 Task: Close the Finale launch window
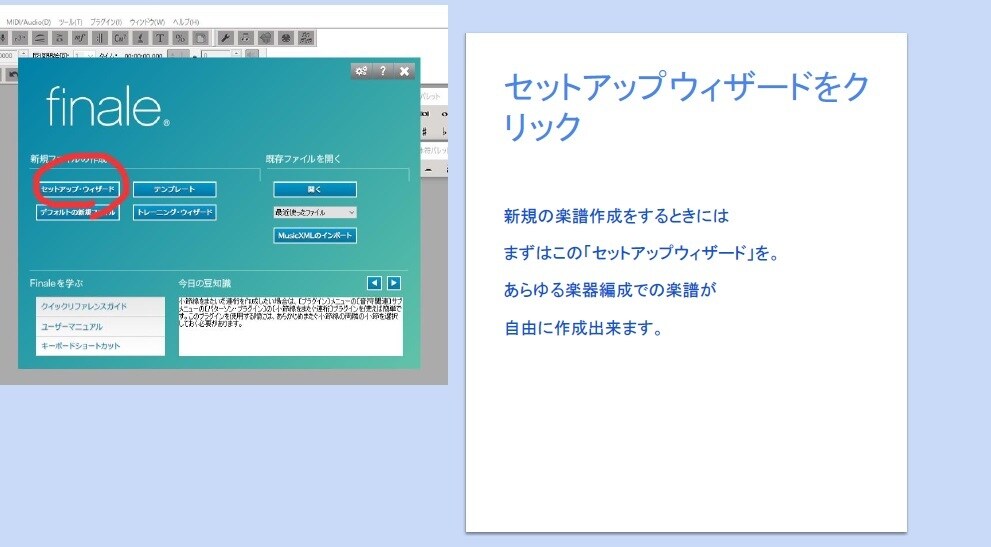(x=404, y=71)
